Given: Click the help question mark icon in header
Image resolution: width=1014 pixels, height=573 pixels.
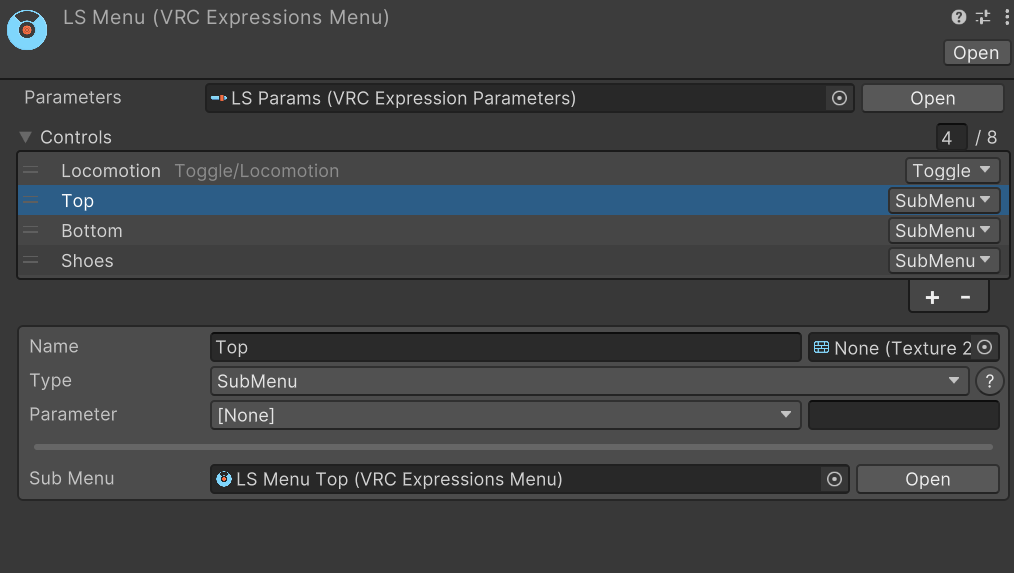Looking at the screenshot, I should point(958,17).
